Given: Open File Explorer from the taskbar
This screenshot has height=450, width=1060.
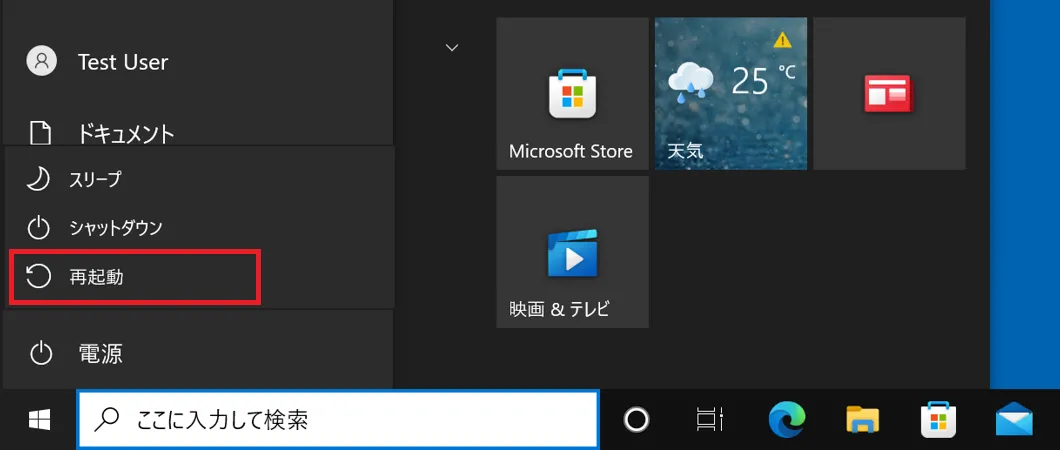Looking at the screenshot, I should 863,420.
